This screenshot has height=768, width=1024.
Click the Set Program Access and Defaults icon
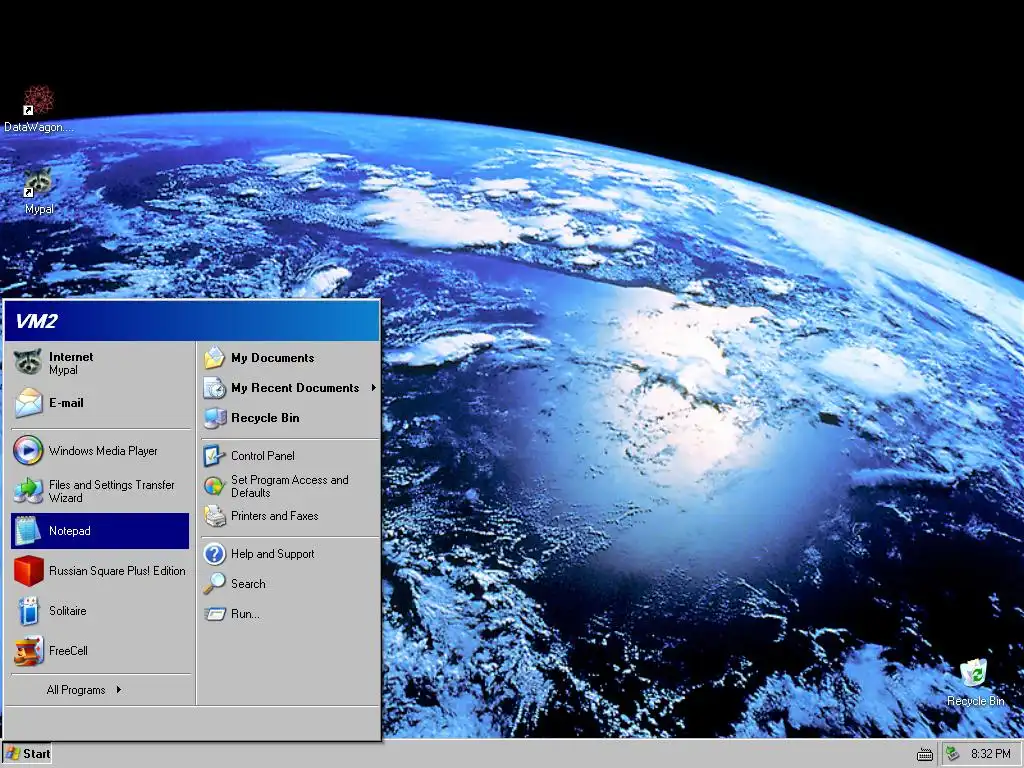click(214, 486)
